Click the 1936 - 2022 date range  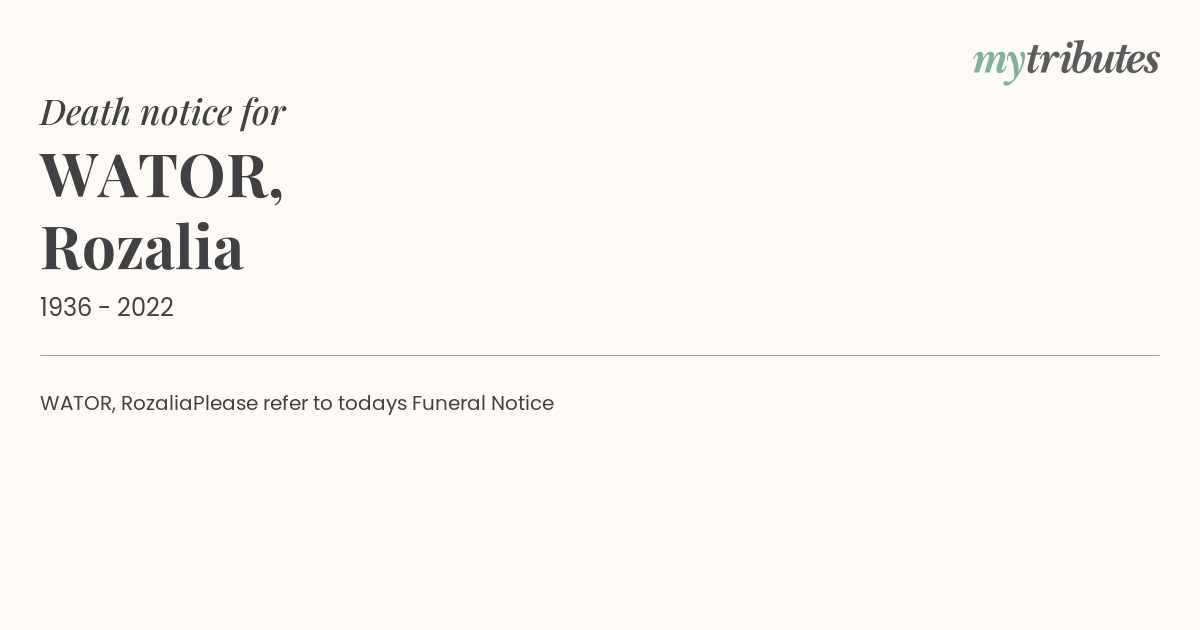click(x=107, y=307)
